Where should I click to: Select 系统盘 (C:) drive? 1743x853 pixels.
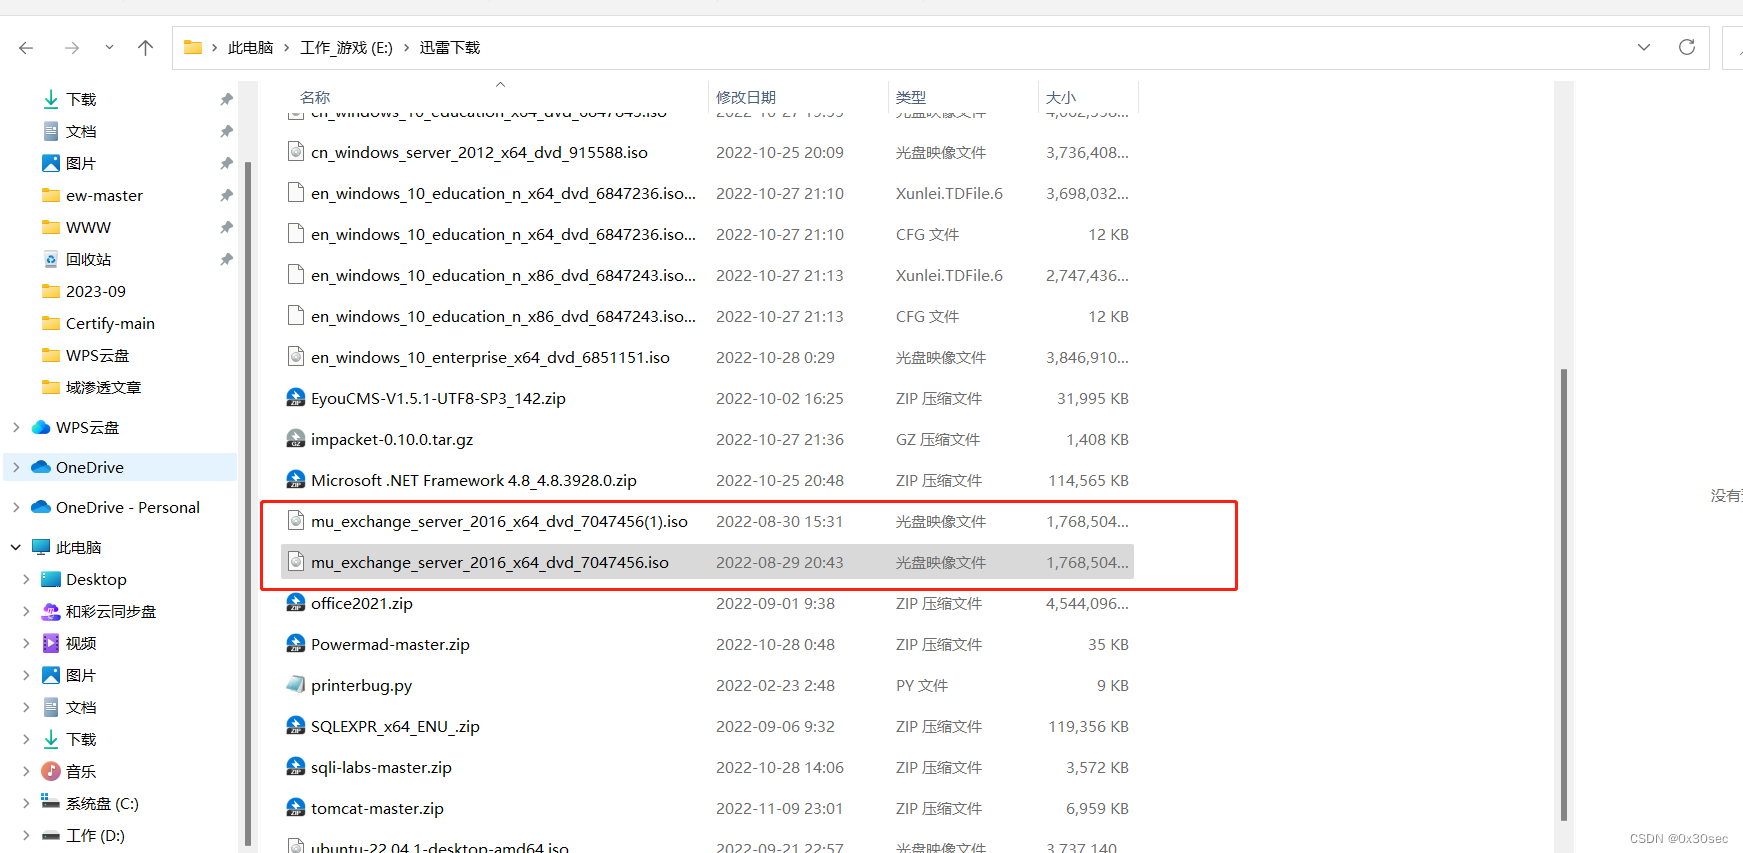[x=102, y=803]
